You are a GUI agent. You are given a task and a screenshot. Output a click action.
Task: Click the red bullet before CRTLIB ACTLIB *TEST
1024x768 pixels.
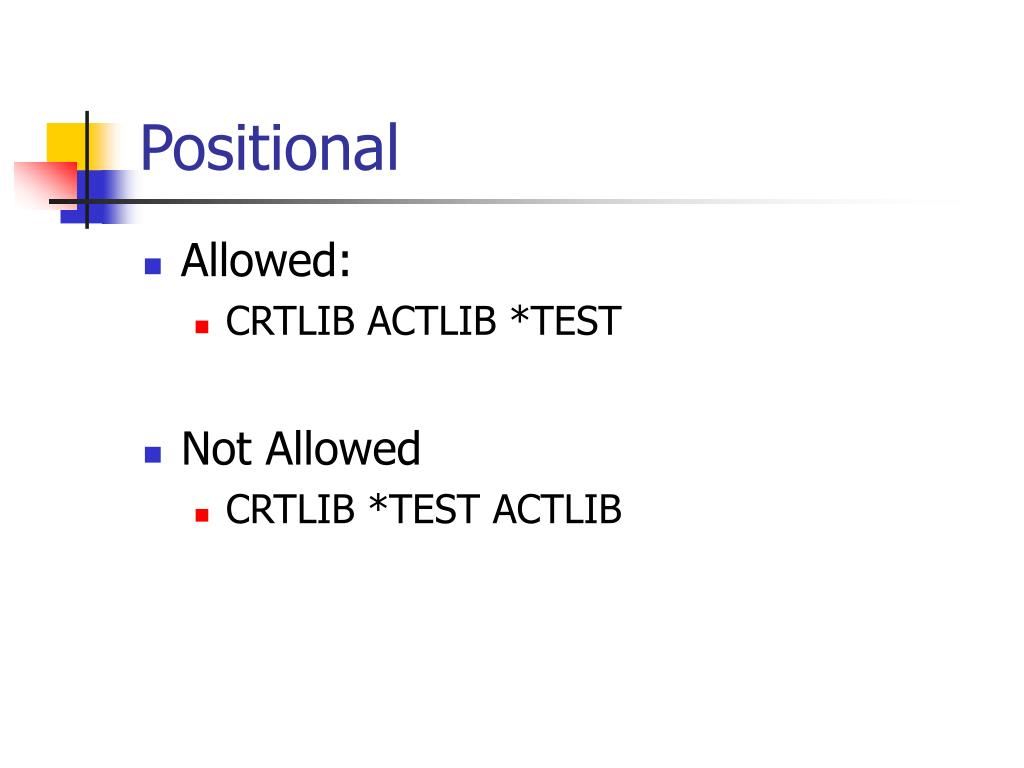point(202,326)
